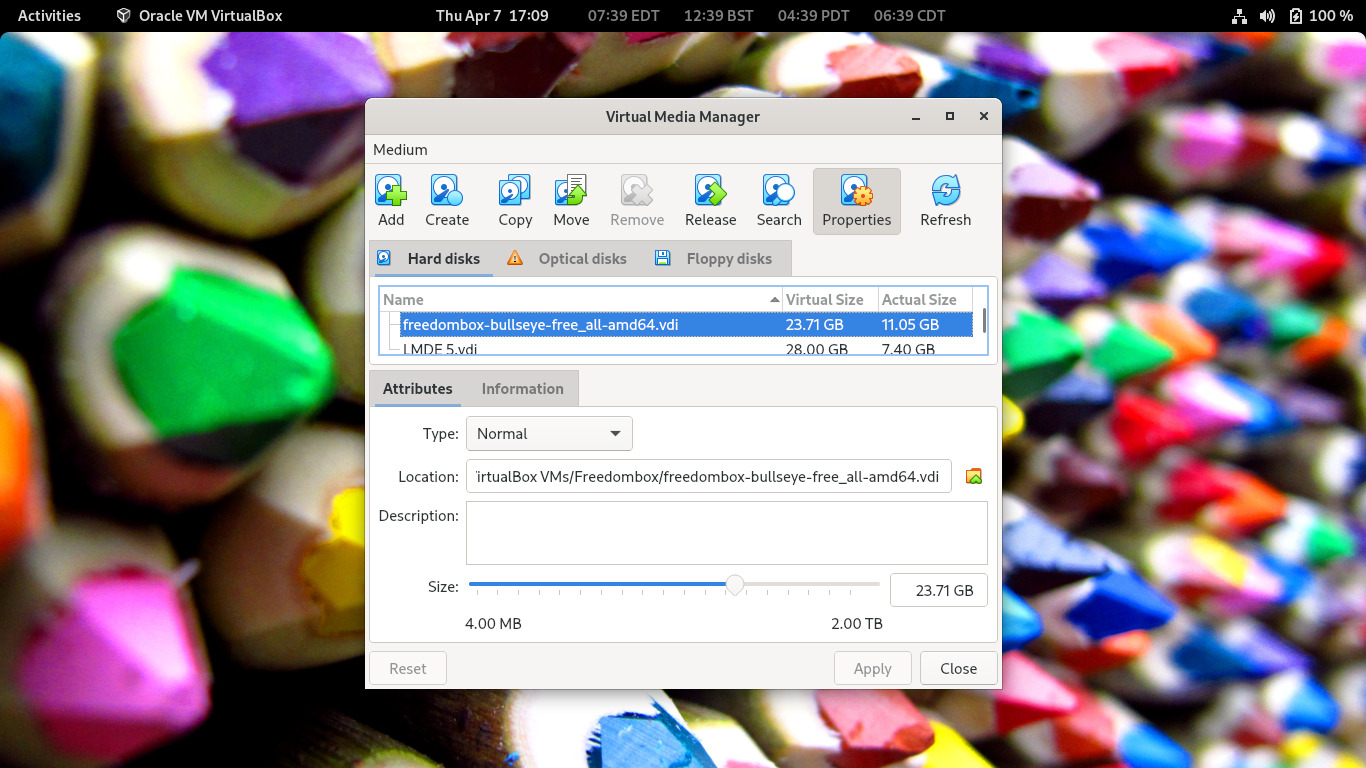Sort by Actual Size column header
Image resolution: width=1366 pixels, height=768 pixels.
(925, 300)
